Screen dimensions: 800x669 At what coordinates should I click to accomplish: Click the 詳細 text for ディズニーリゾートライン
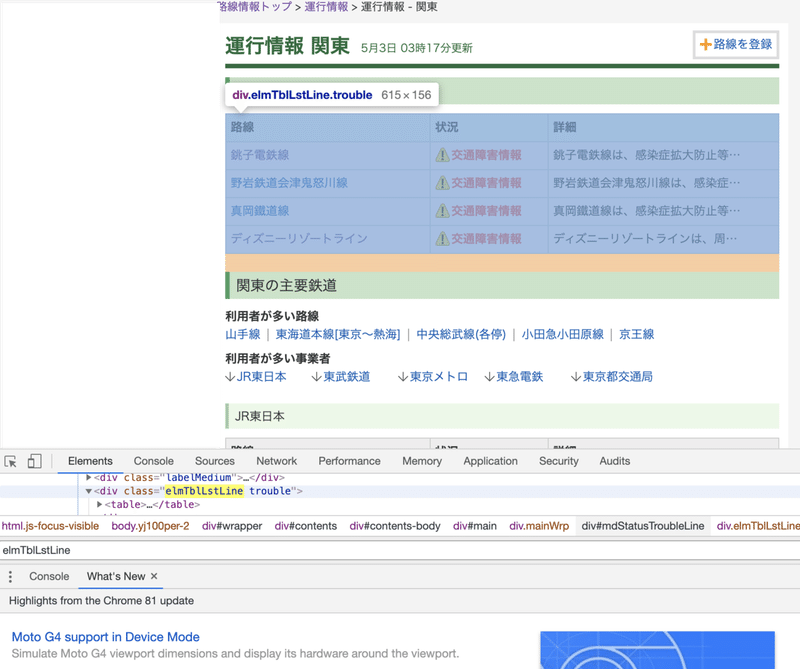click(645, 239)
